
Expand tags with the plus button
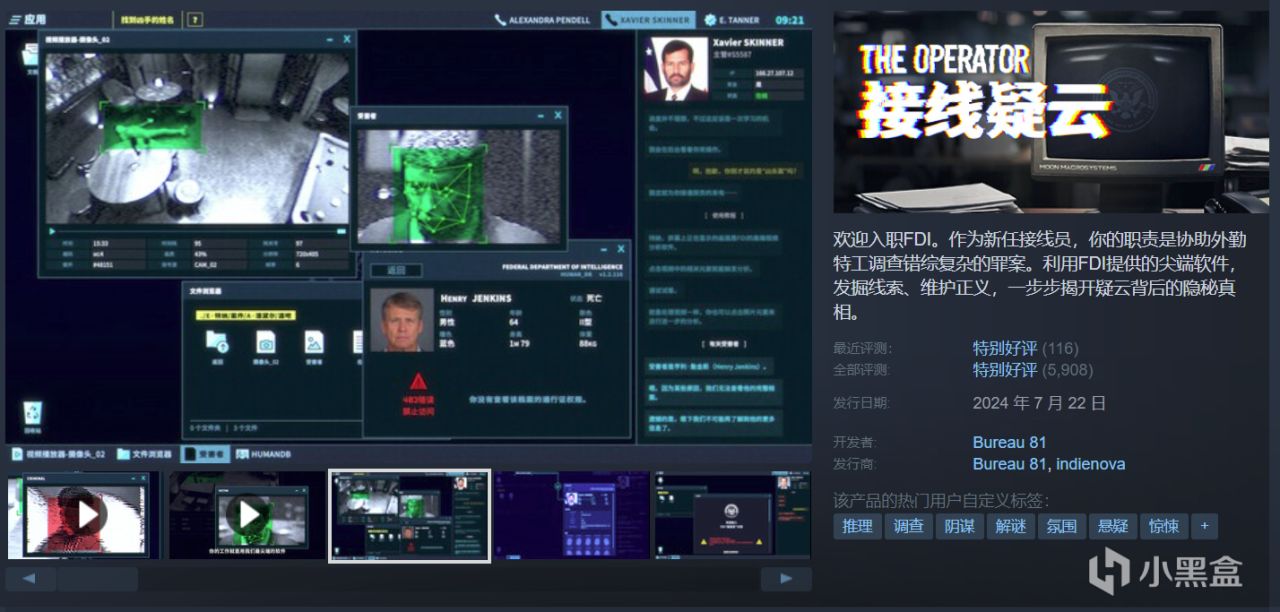coord(1205,526)
